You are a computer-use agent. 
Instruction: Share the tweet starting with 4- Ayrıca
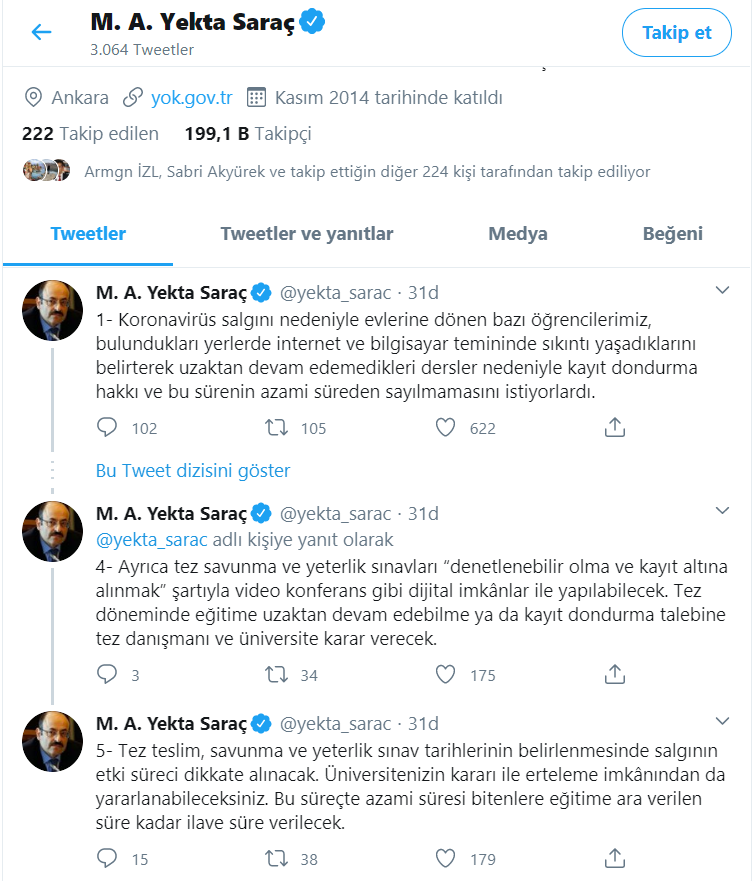tap(616, 675)
